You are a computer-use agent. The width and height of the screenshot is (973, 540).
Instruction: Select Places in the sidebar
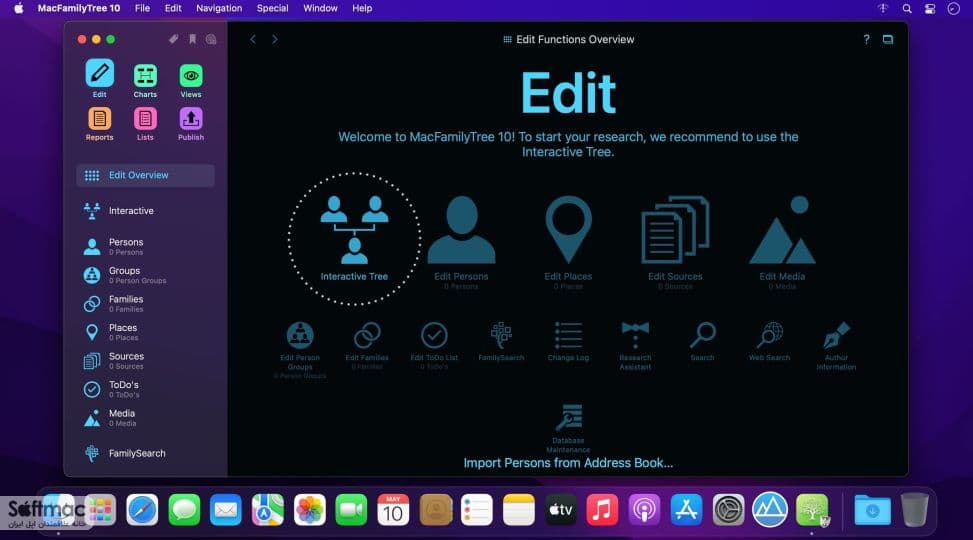(x=146, y=332)
